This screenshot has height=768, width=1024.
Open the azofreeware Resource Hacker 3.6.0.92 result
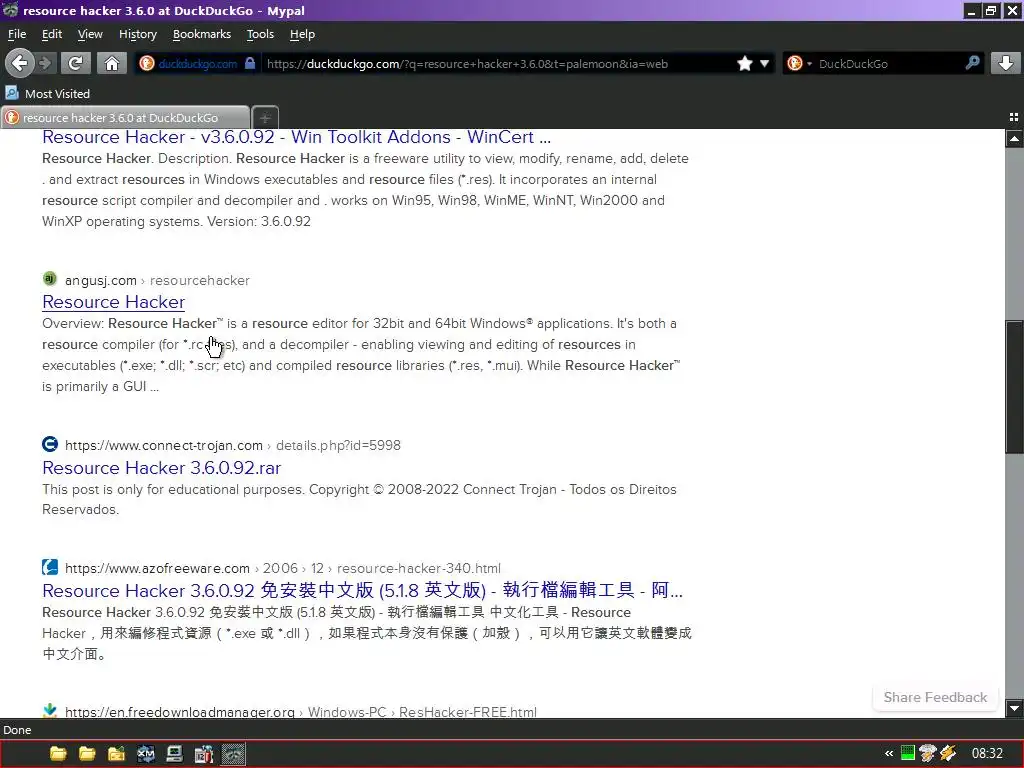(x=362, y=590)
